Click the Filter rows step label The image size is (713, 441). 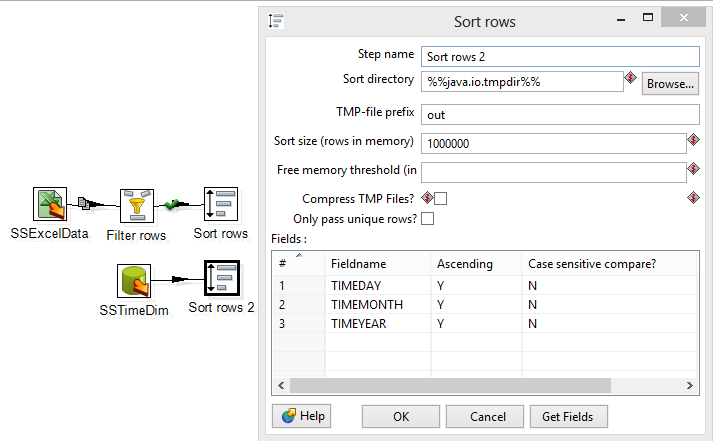tap(136, 236)
